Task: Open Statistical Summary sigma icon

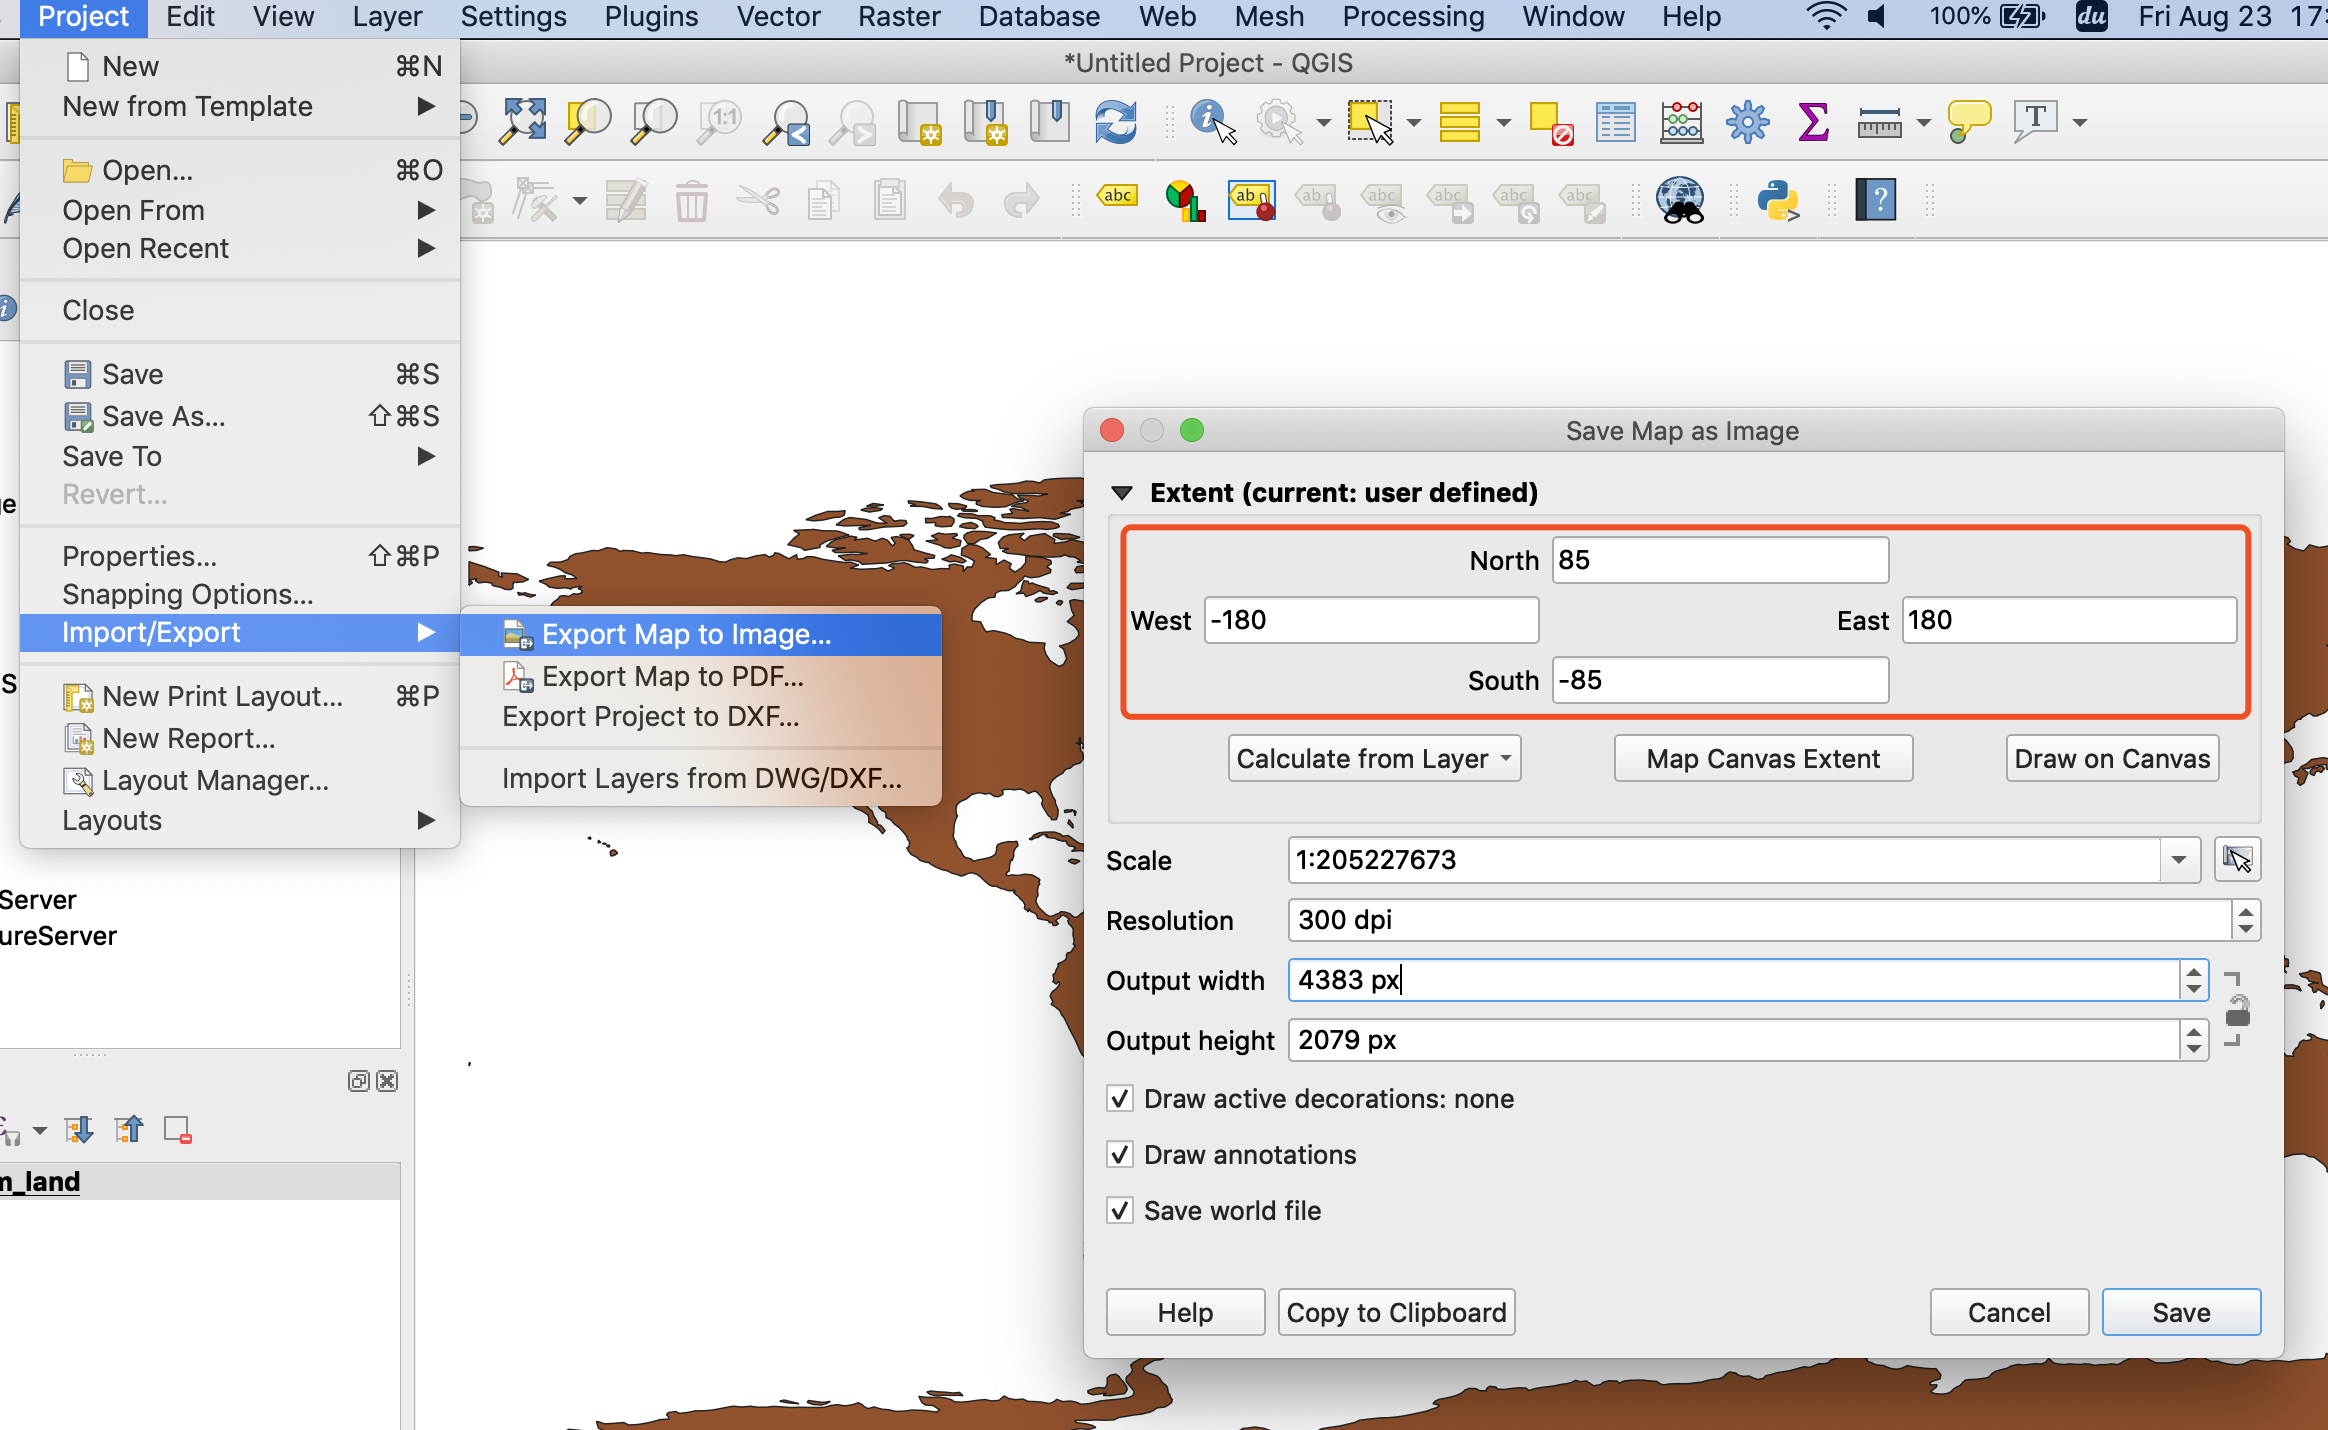Action: [x=1814, y=122]
